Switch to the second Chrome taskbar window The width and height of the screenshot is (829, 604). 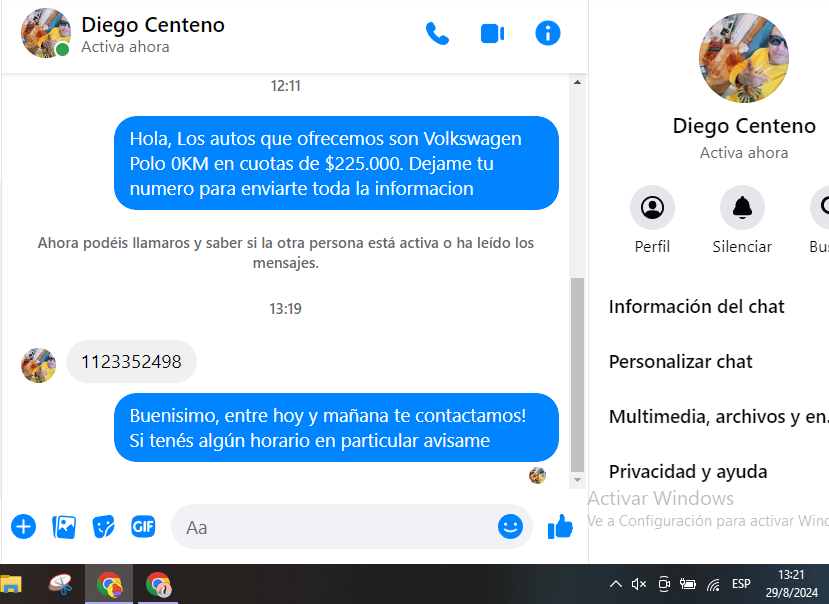click(x=158, y=584)
